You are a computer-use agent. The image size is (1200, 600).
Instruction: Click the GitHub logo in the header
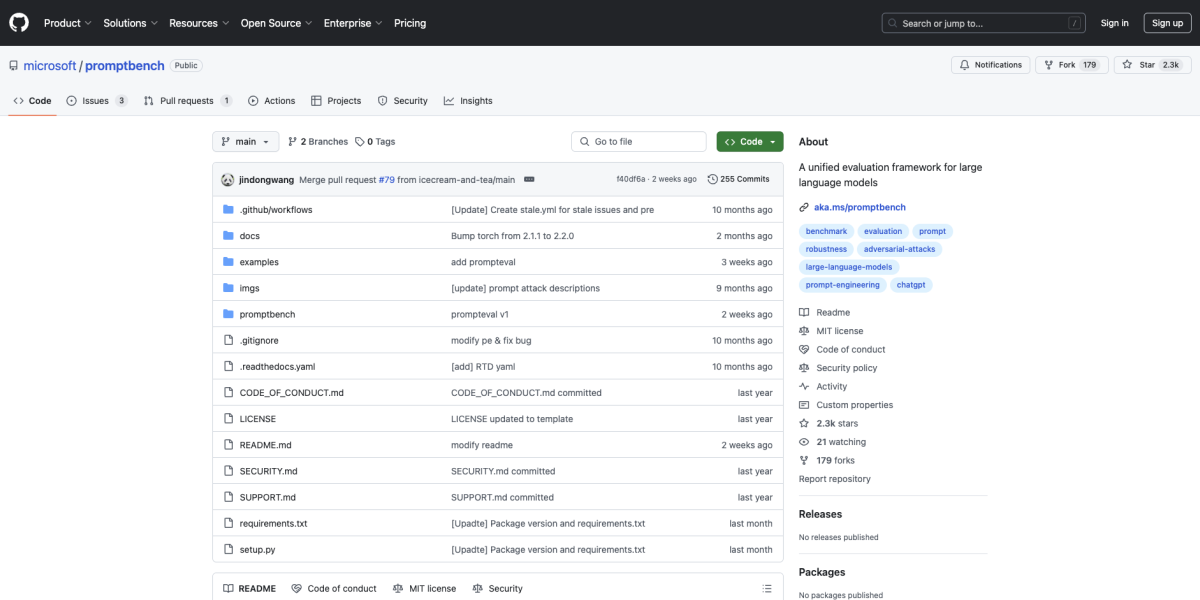18,22
